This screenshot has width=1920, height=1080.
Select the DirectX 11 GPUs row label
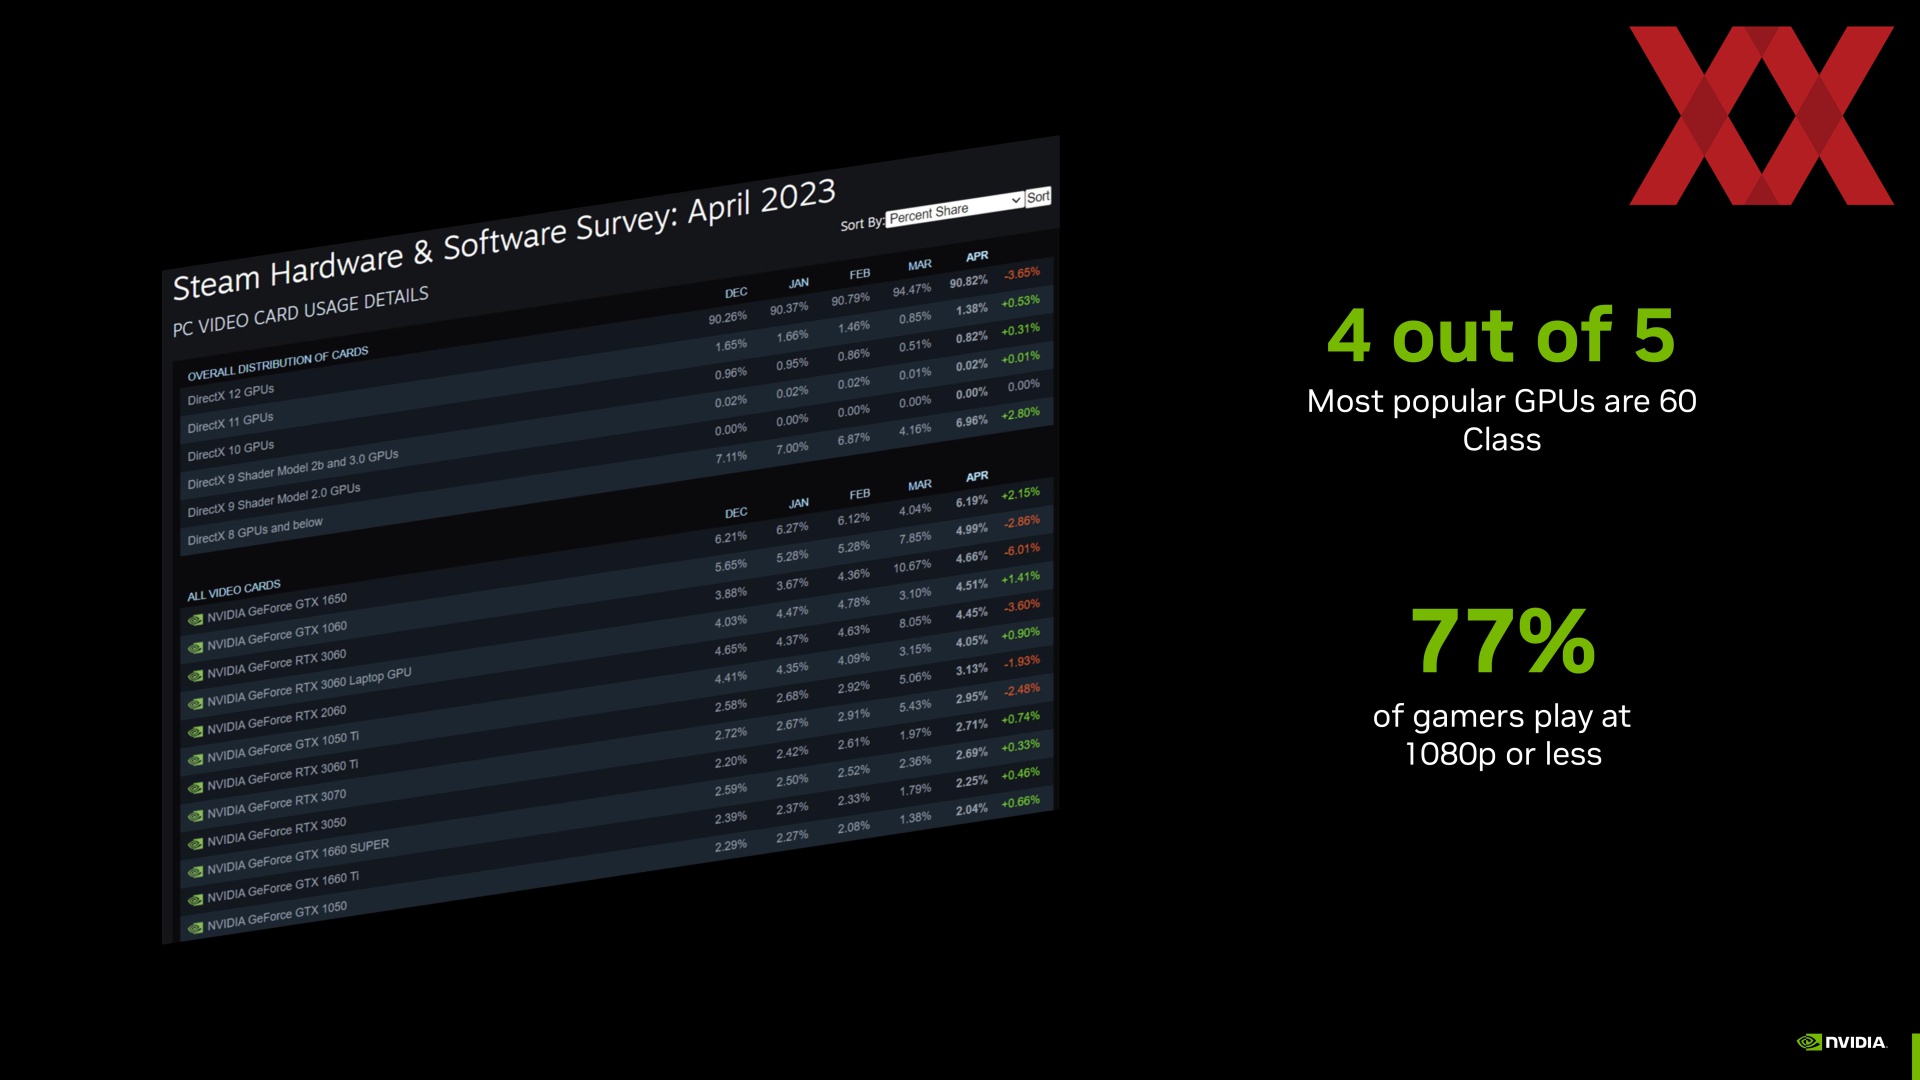point(230,422)
